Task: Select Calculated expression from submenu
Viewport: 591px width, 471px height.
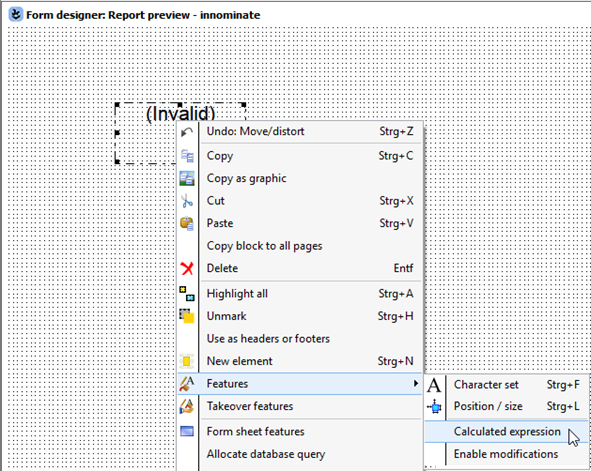Action: pyautogui.click(x=507, y=431)
